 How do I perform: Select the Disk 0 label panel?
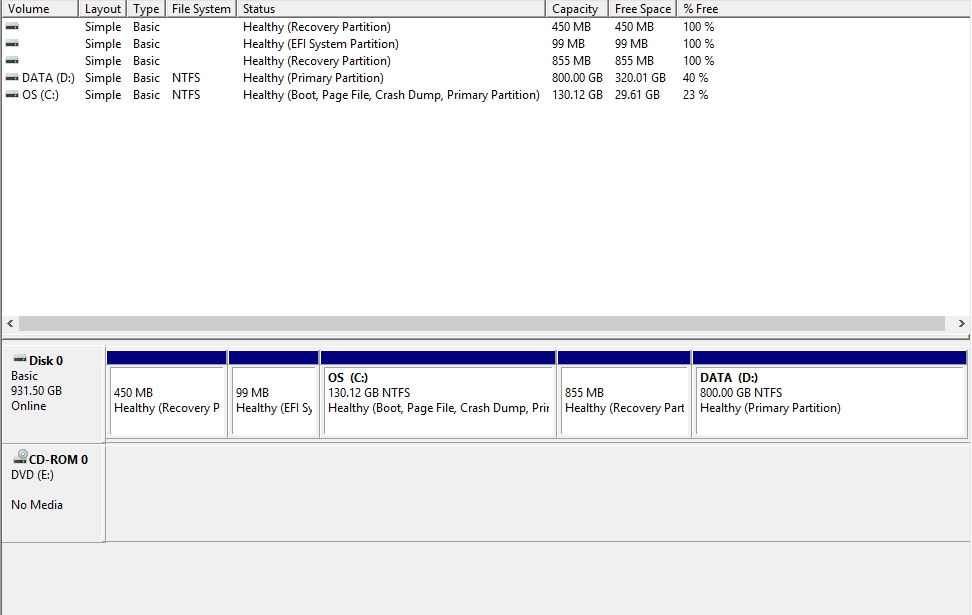54,393
